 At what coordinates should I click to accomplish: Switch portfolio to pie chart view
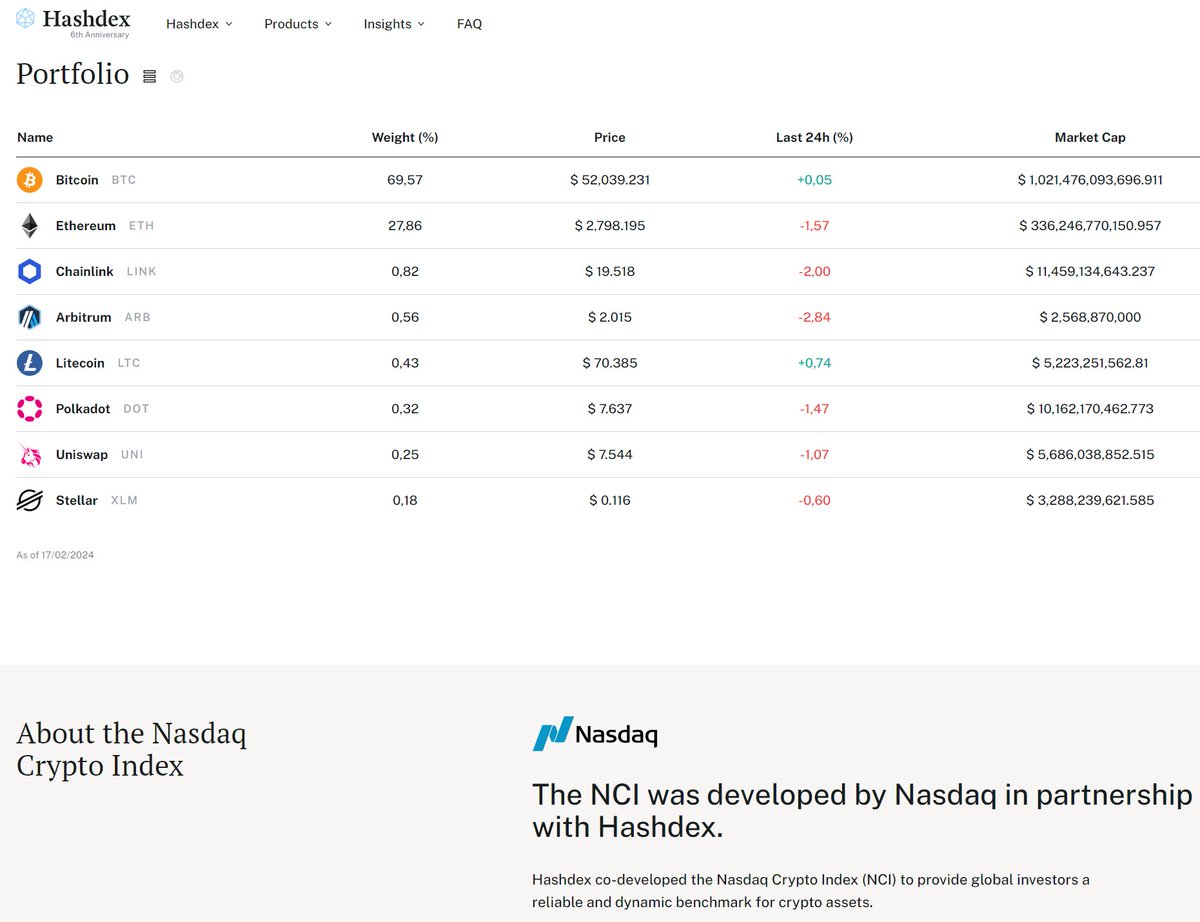[x=177, y=76]
